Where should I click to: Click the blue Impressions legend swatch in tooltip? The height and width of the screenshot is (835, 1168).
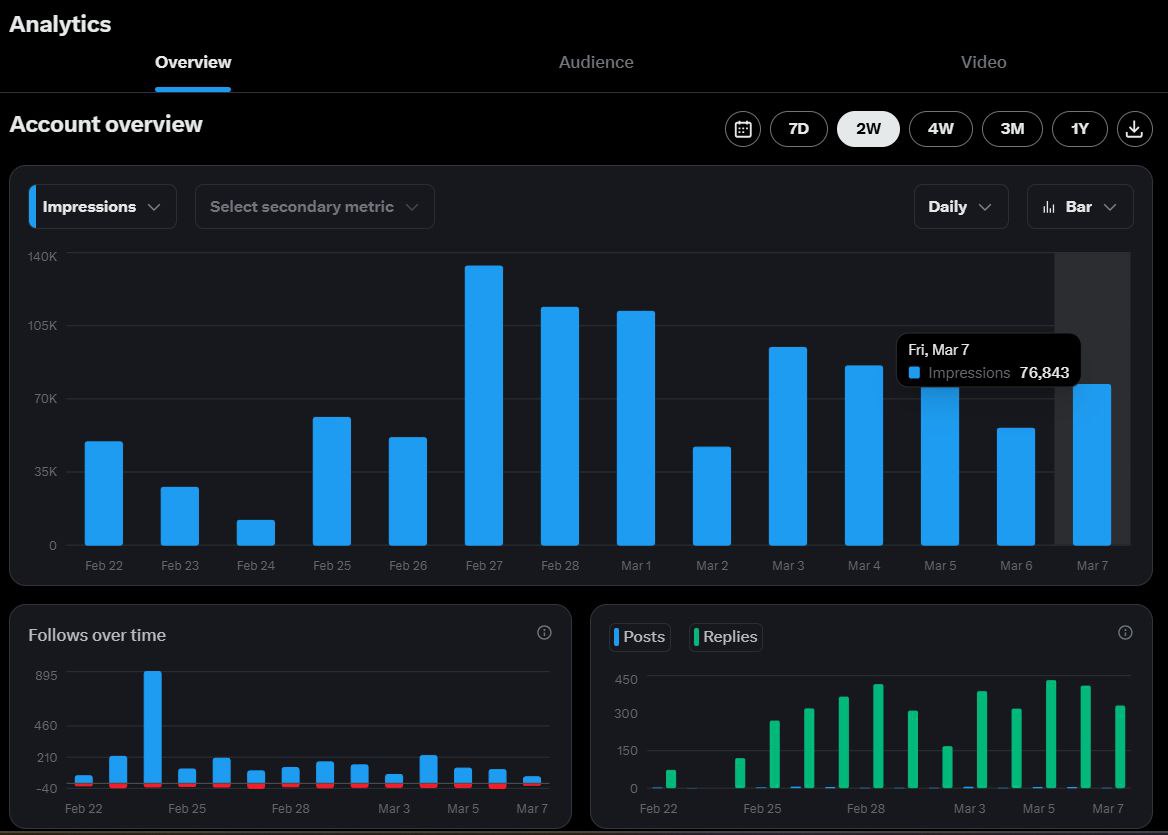tap(914, 373)
